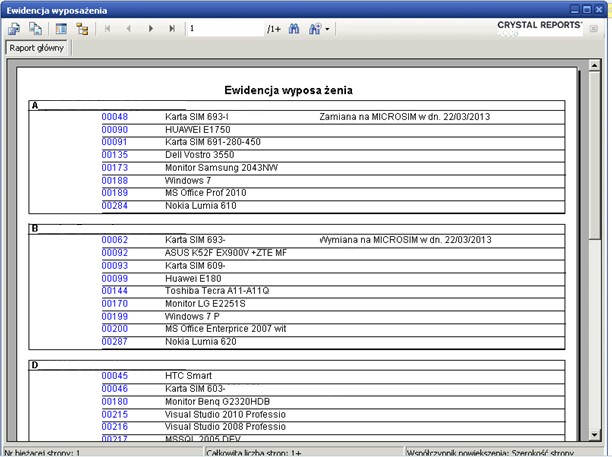
Task: Open item link 00284 for Nokia Lumia 610
Action: coord(114,206)
